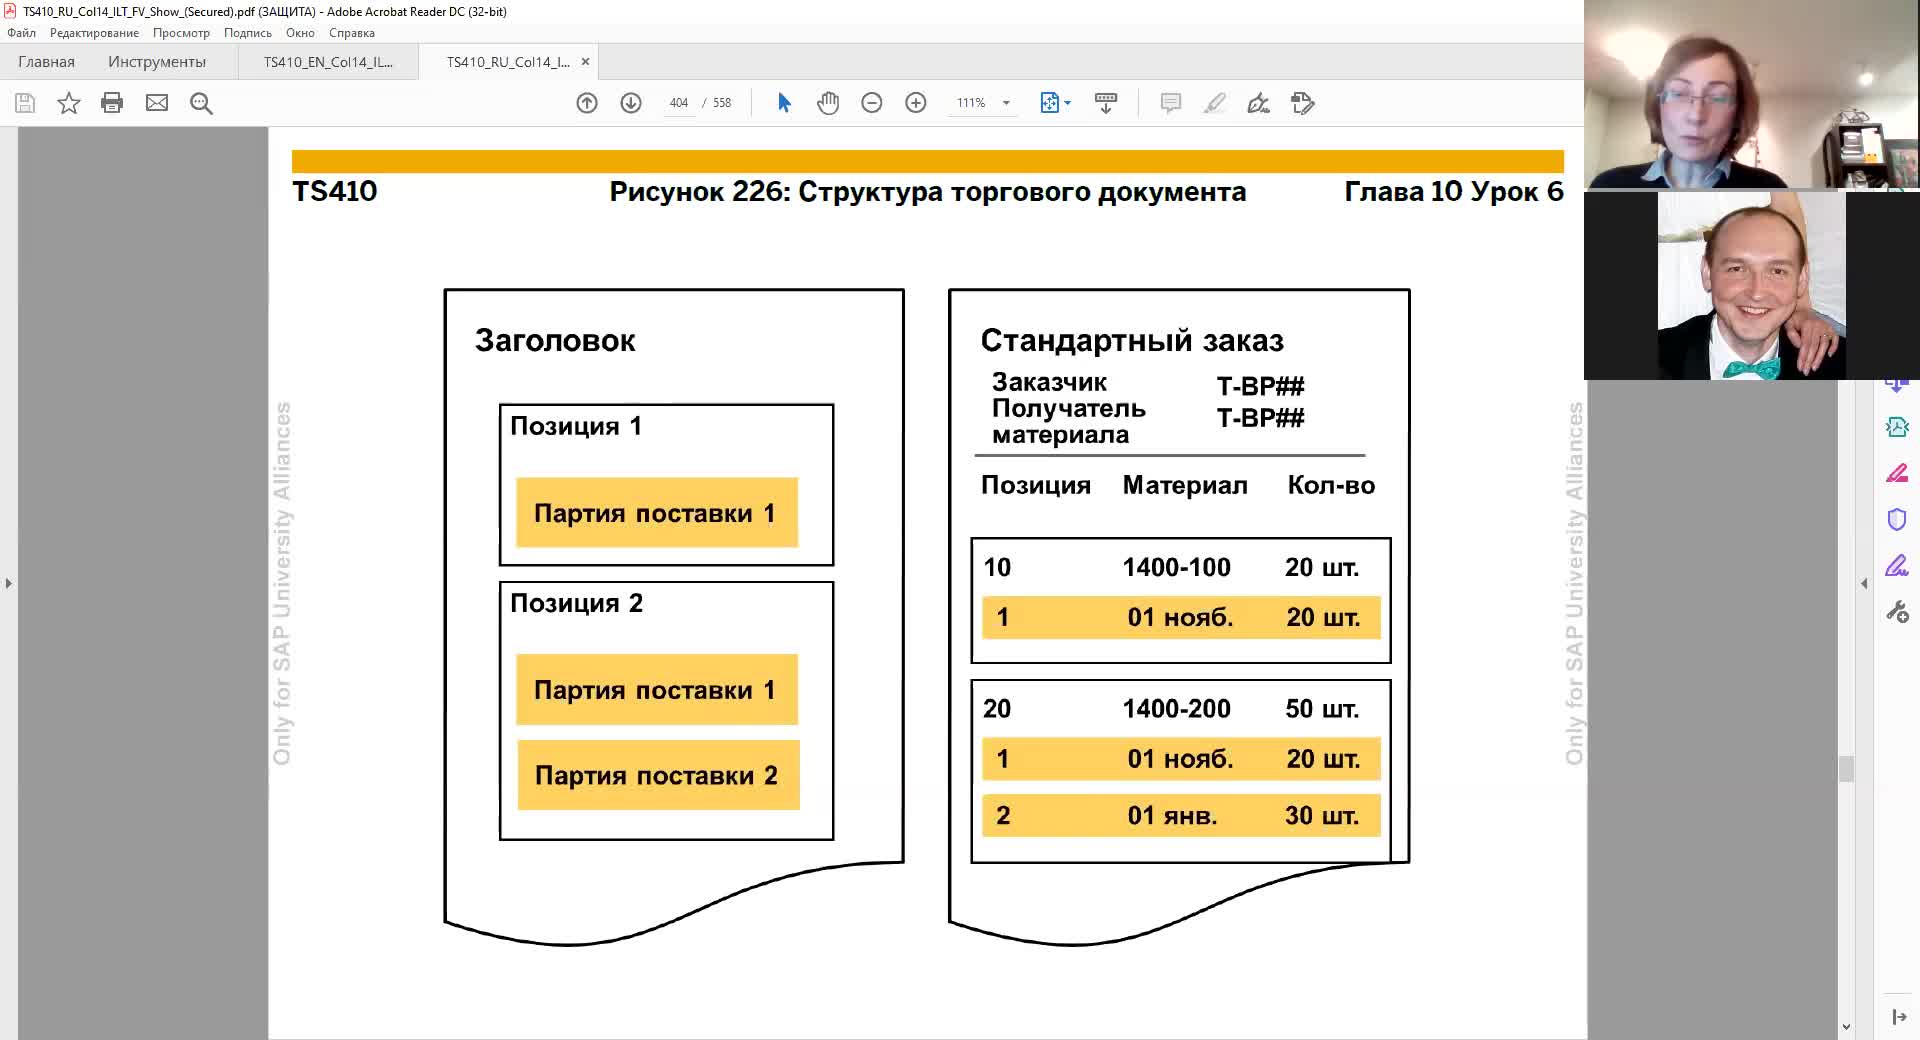This screenshot has height=1040, width=1920.
Task: Switch to the Инструменты tab
Action: pyautogui.click(x=157, y=62)
